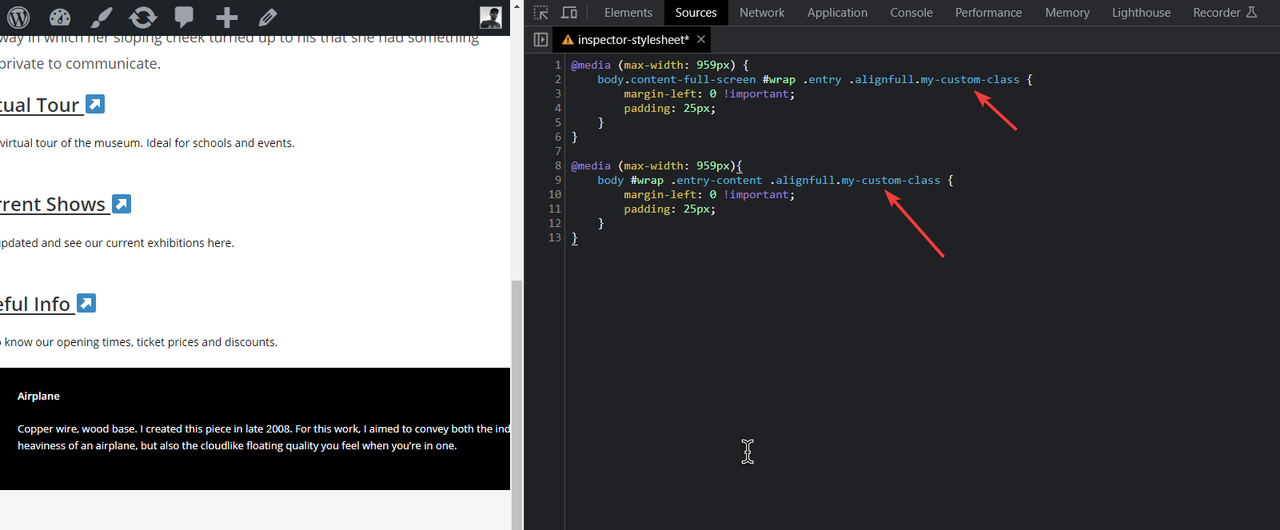The width and height of the screenshot is (1280, 530).
Task: Open the WordPress logo menu
Action: click(19, 17)
